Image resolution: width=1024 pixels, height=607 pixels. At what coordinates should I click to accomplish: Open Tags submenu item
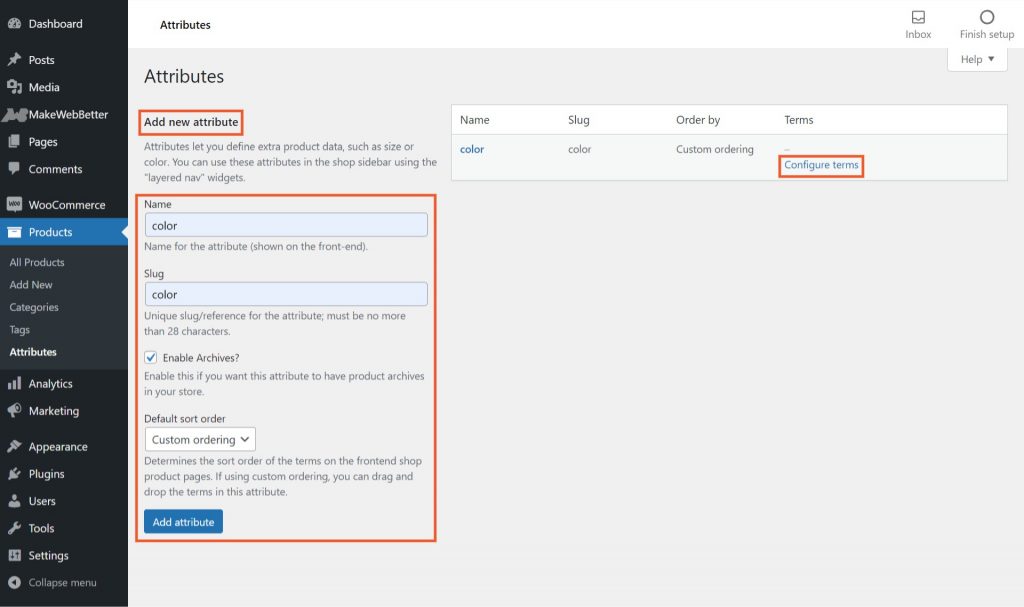click(x=20, y=330)
